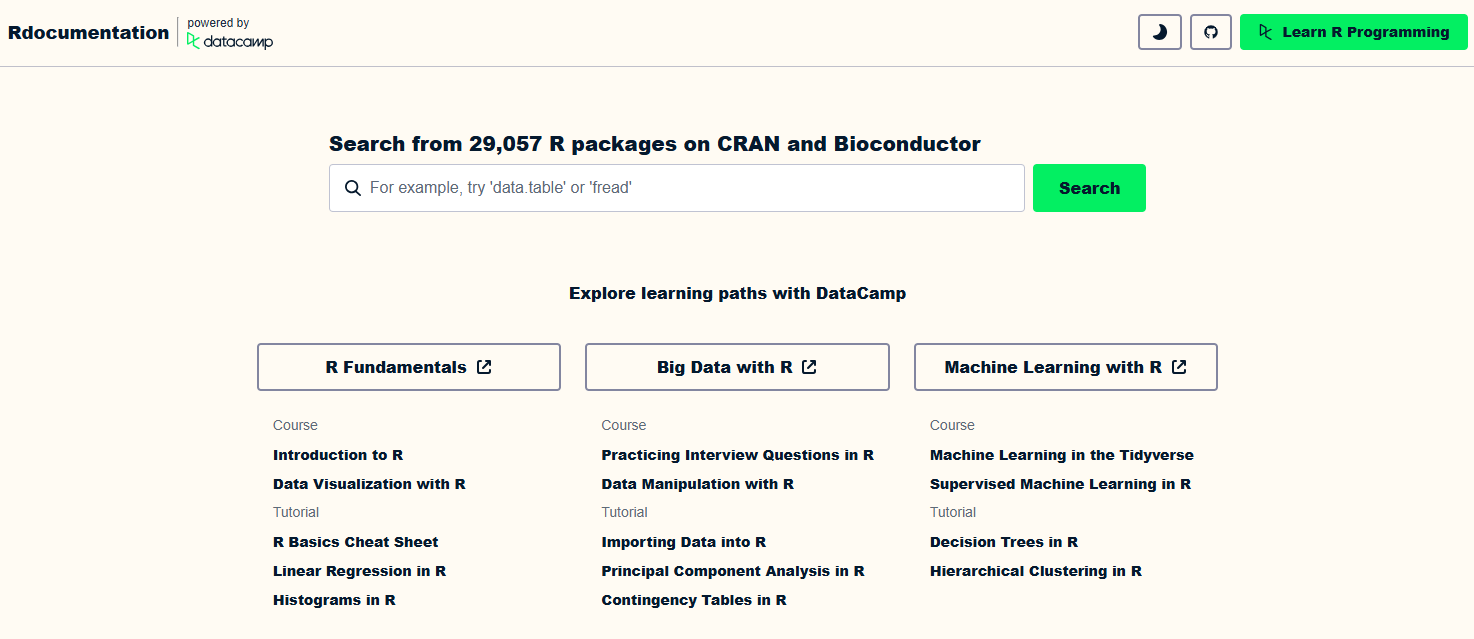Open Machine Learning in the Tidyverse course
1474x639 pixels.
pos(1061,455)
